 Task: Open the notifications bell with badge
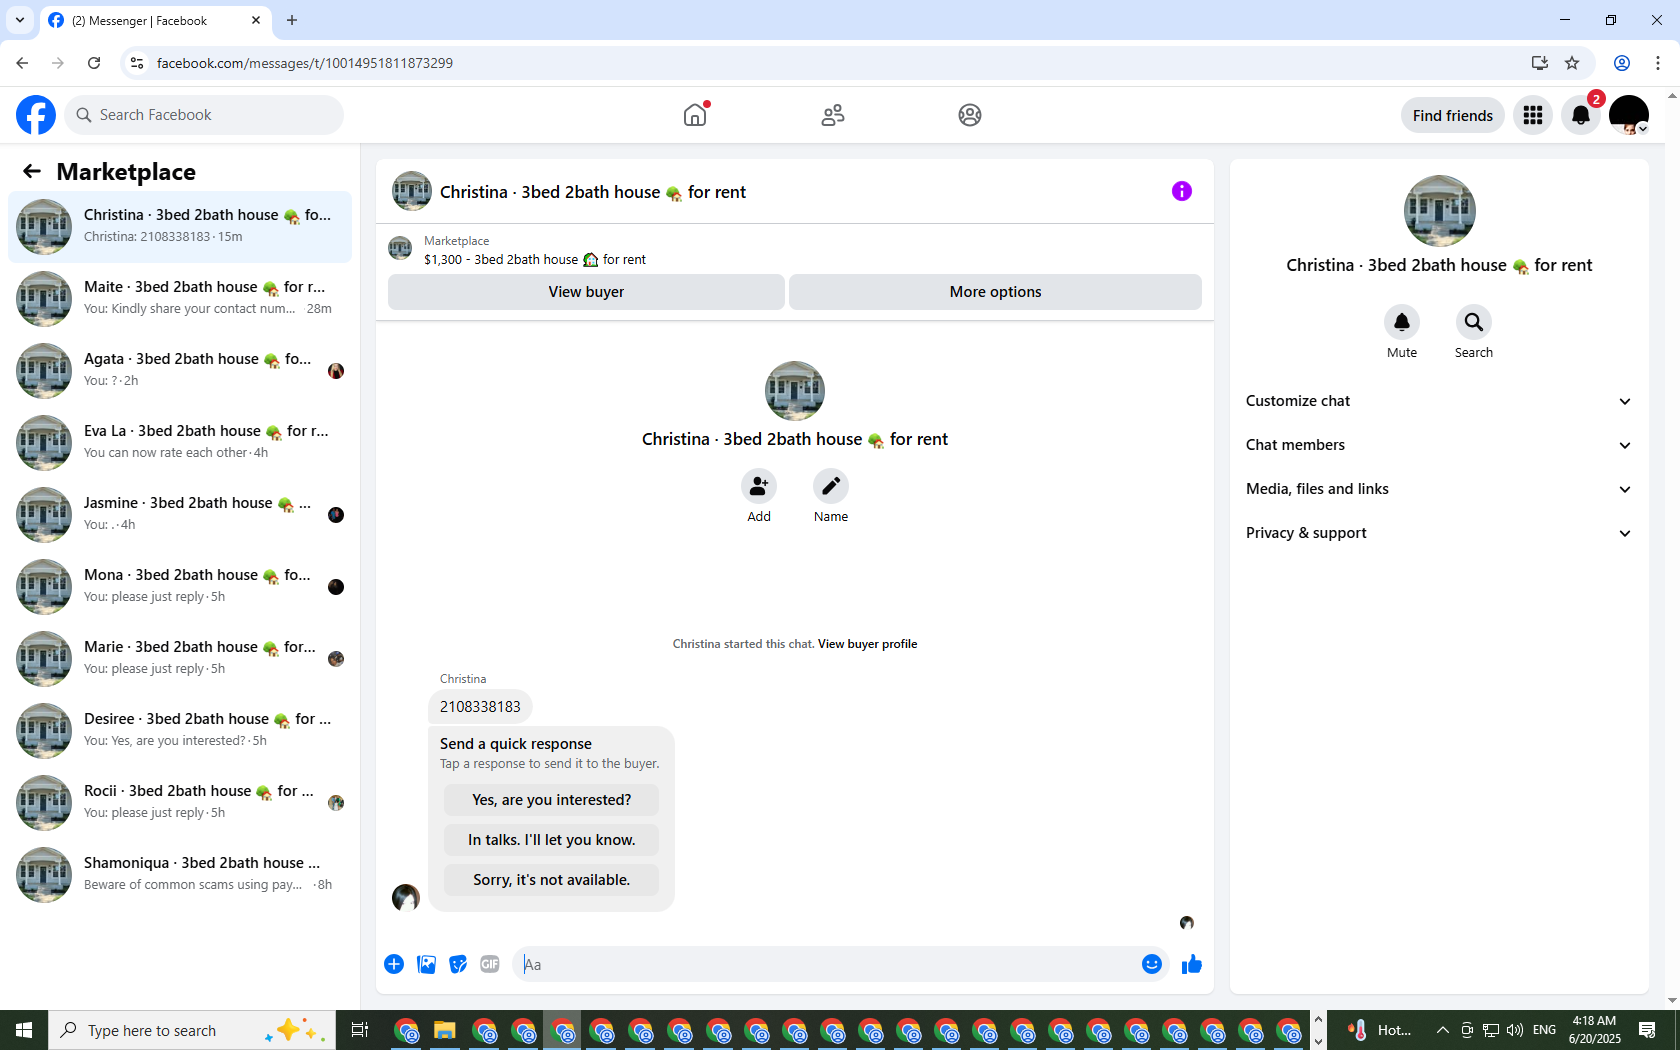pyautogui.click(x=1581, y=115)
